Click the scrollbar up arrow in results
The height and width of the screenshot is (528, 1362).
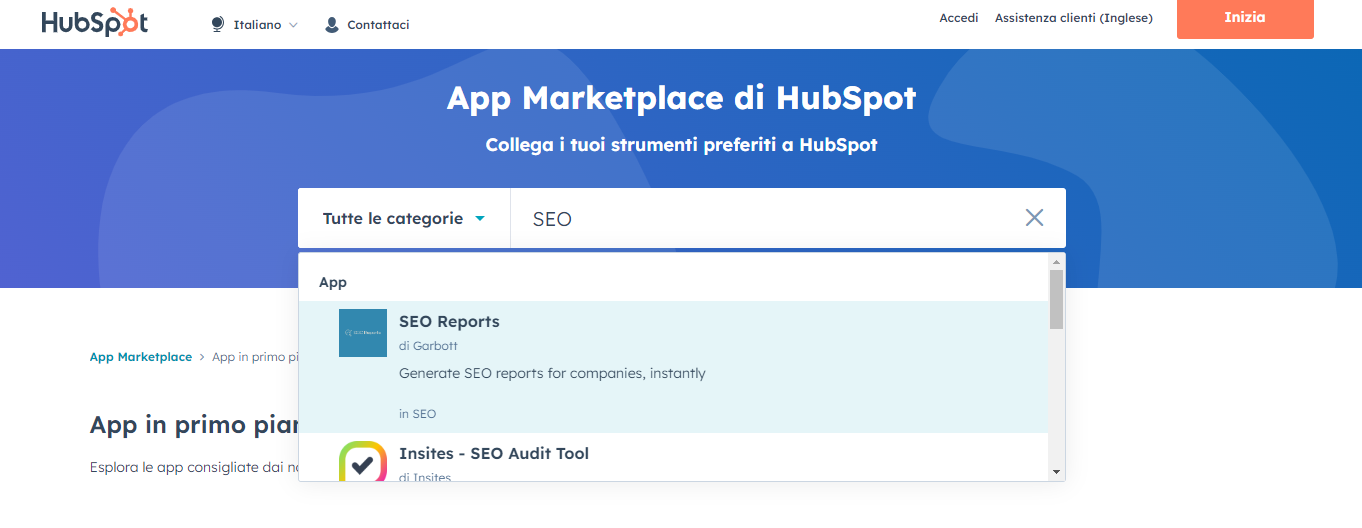tap(1056, 262)
